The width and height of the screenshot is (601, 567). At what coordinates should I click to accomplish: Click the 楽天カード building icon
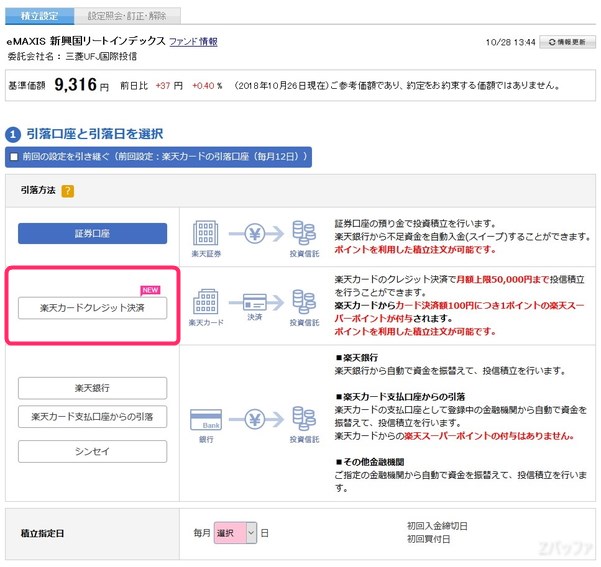coord(206,302)
